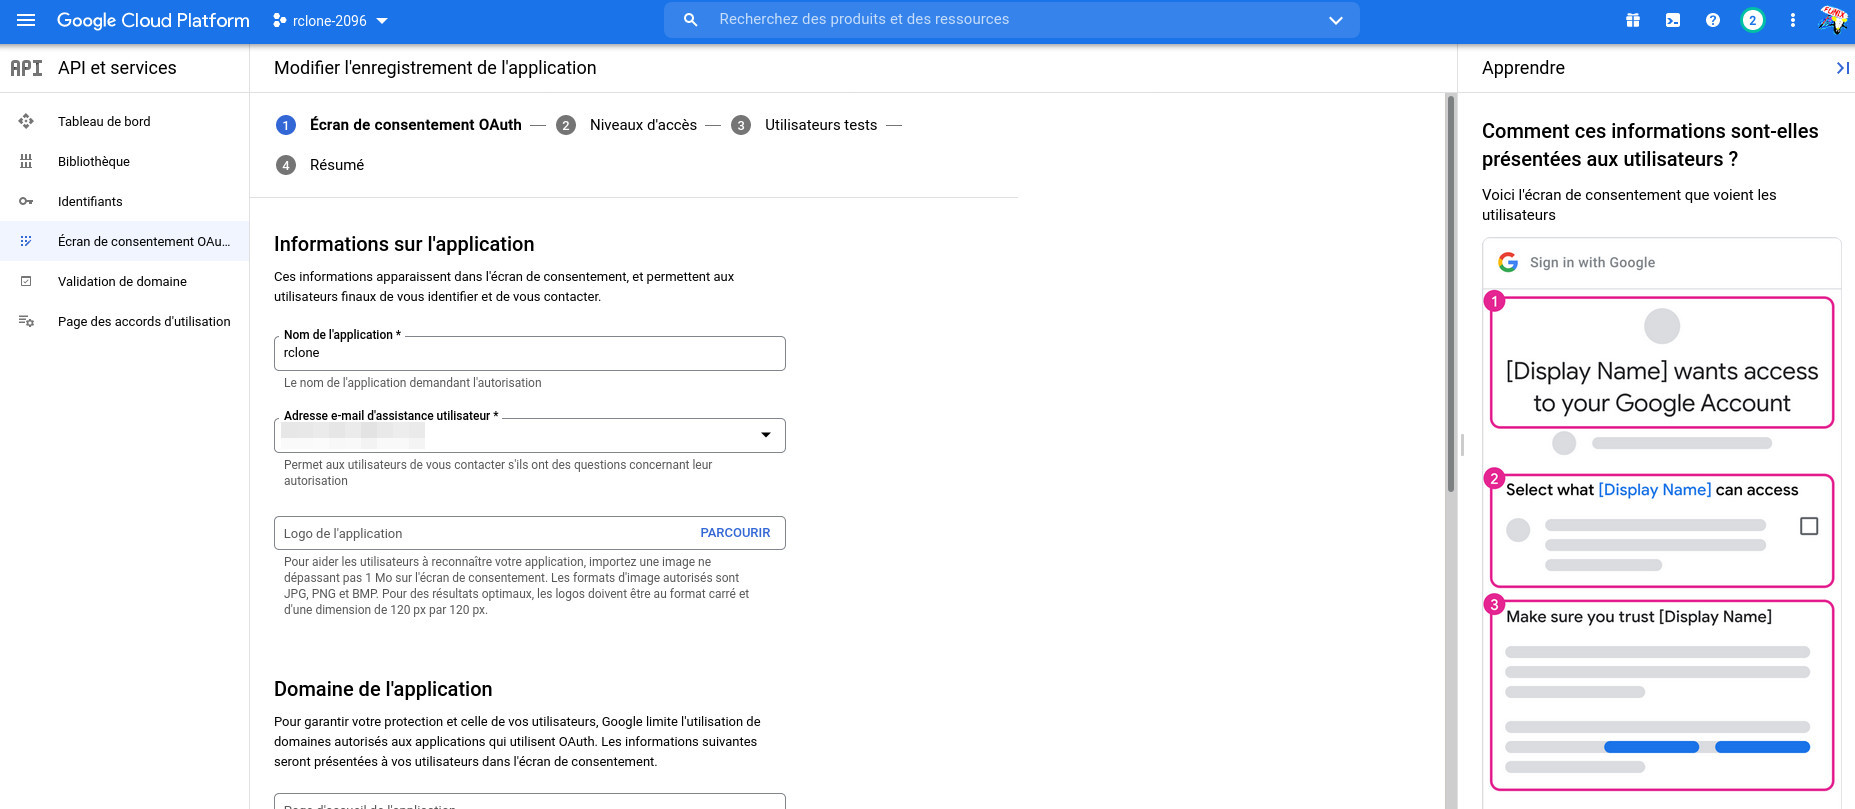The width and height of the screenshot is (1855, 809).
Task: Click Sign in with Google preview
Action: [1592, 262]
